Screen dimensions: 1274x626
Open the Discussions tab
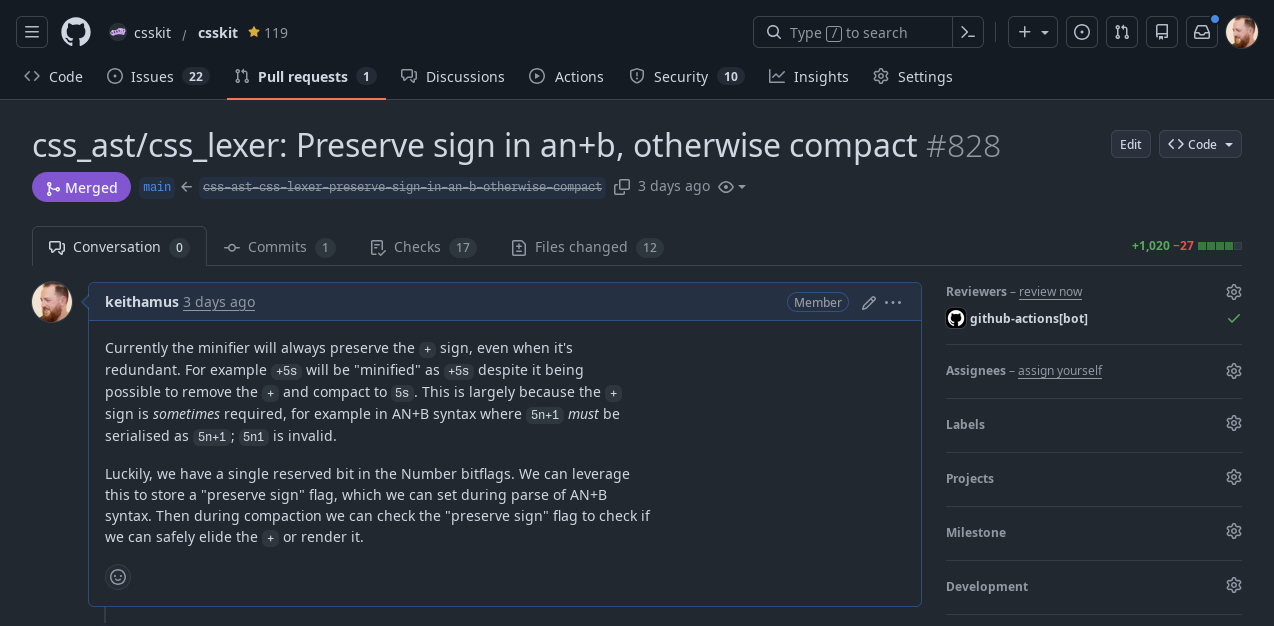pos(453,77)
